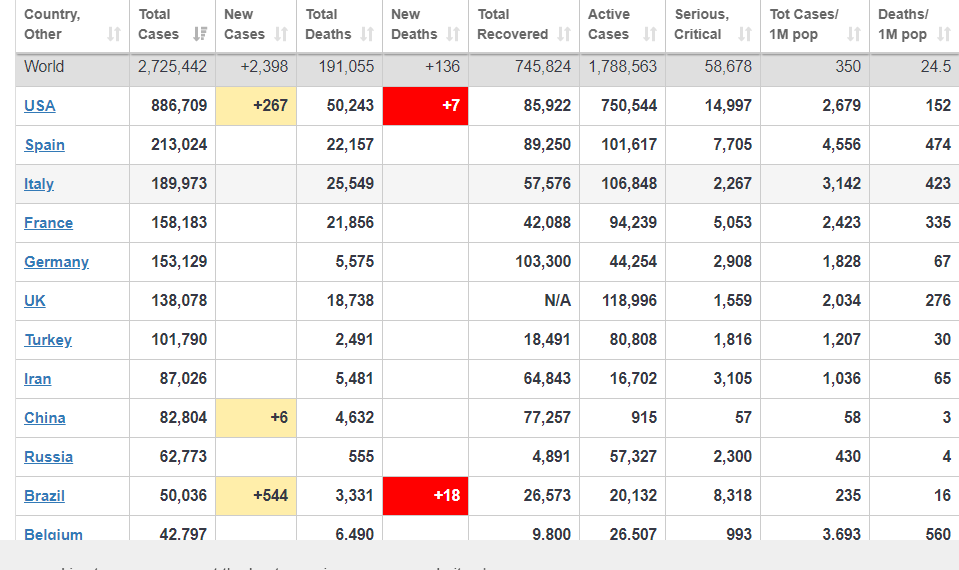Open the Italy country link

[x=39, y=184]
